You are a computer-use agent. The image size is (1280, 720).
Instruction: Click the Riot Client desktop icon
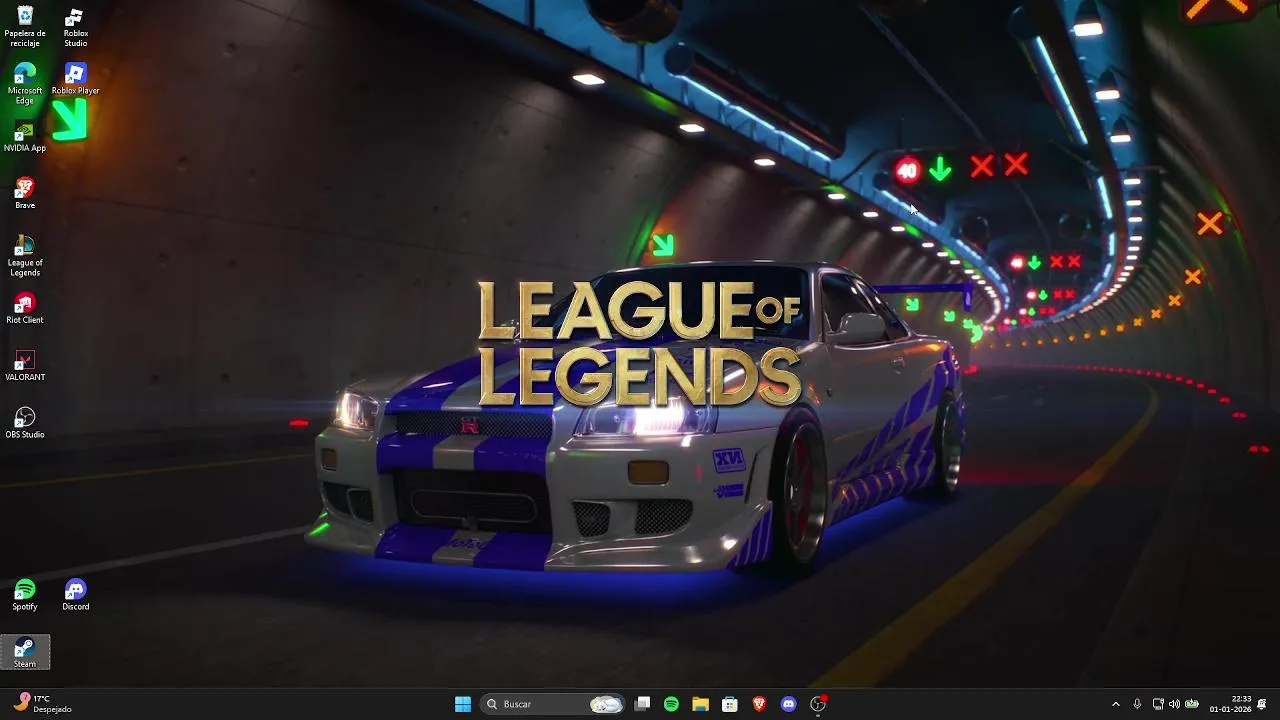pyautogui.click(x=25, y=309)
